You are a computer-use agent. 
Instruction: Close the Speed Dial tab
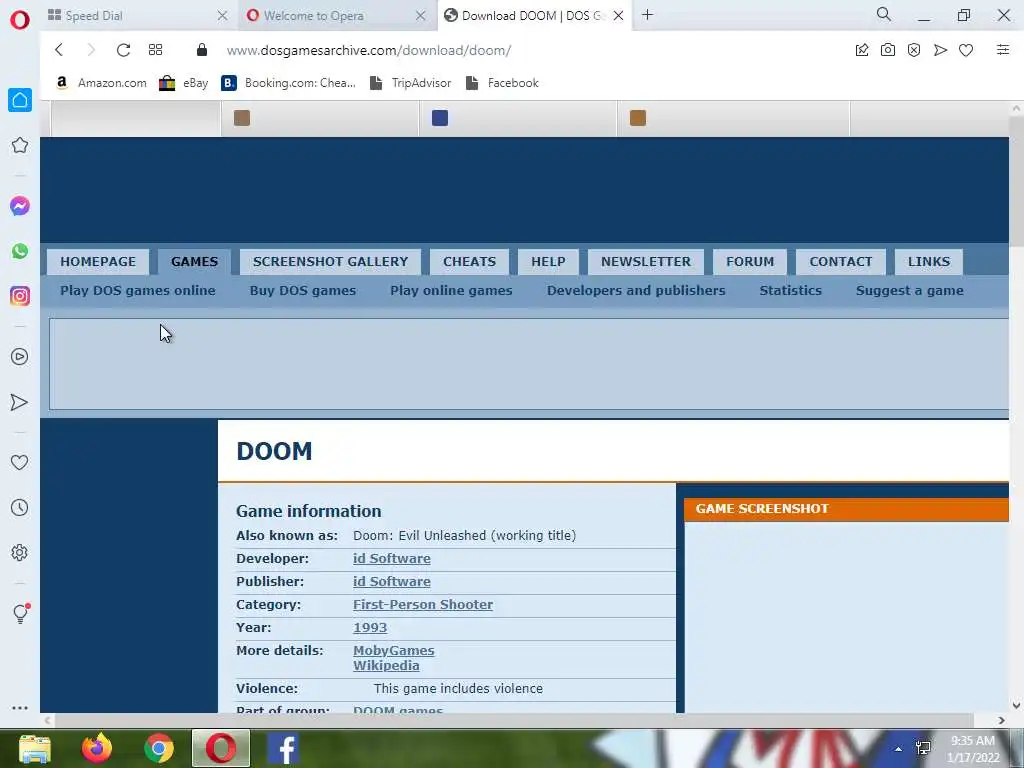point(222,16)
